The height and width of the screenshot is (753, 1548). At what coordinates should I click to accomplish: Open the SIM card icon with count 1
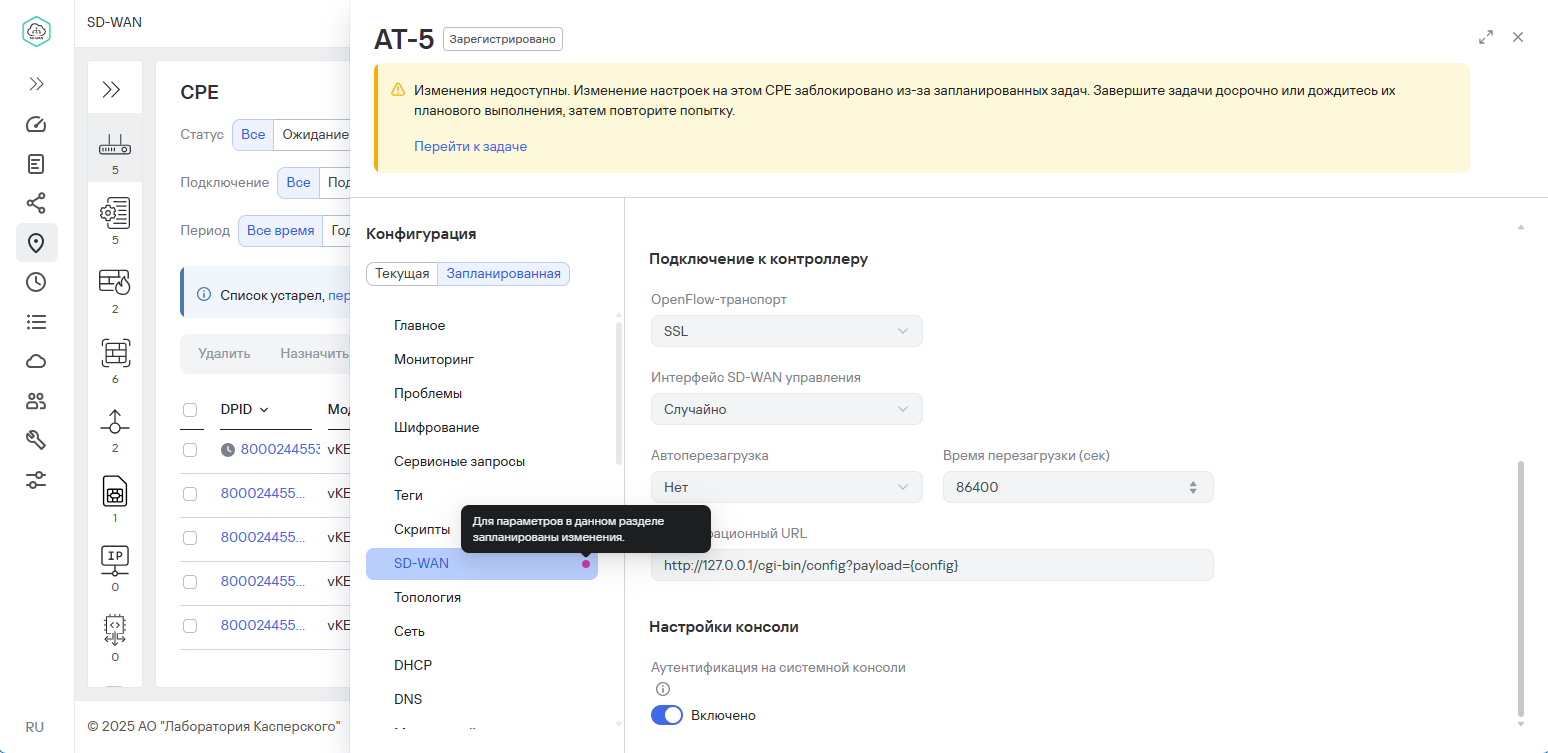coord(115,491)
